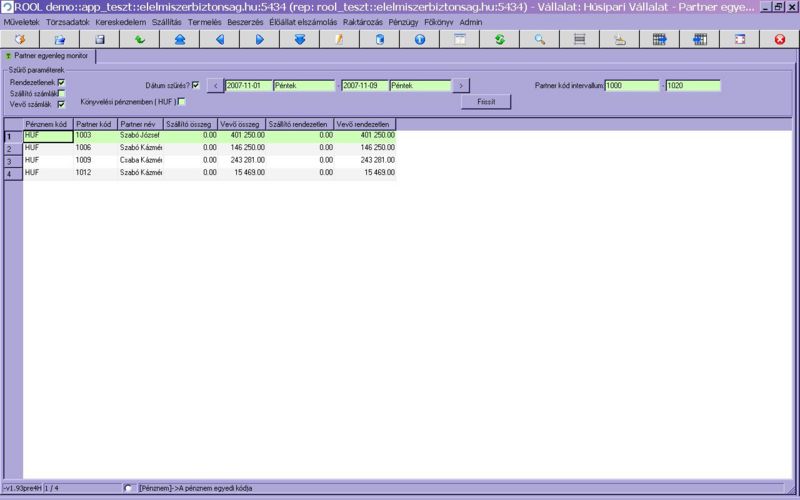Go to previous record with left arrow

point(219,39)
